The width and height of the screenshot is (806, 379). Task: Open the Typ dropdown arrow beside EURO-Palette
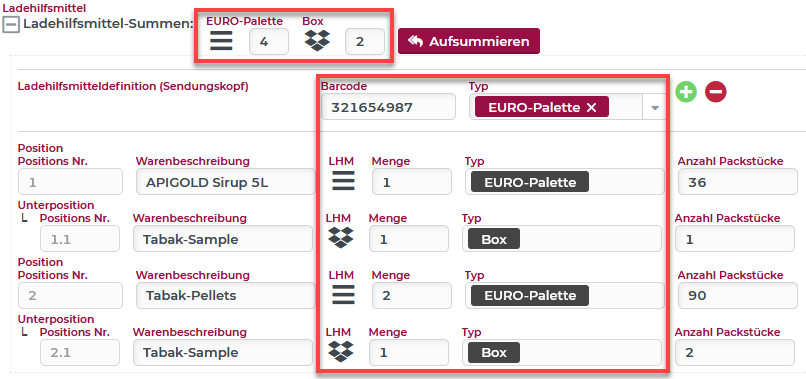pos(655,107)
